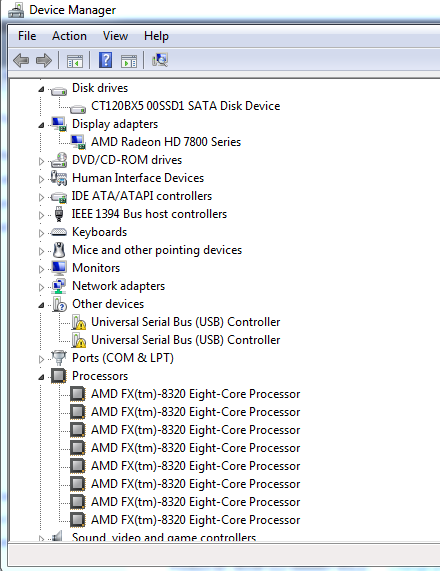Screen dimensions: 440x571
Task: Toggle the show/hide console tree button
Action: click(x=75, y=61)
